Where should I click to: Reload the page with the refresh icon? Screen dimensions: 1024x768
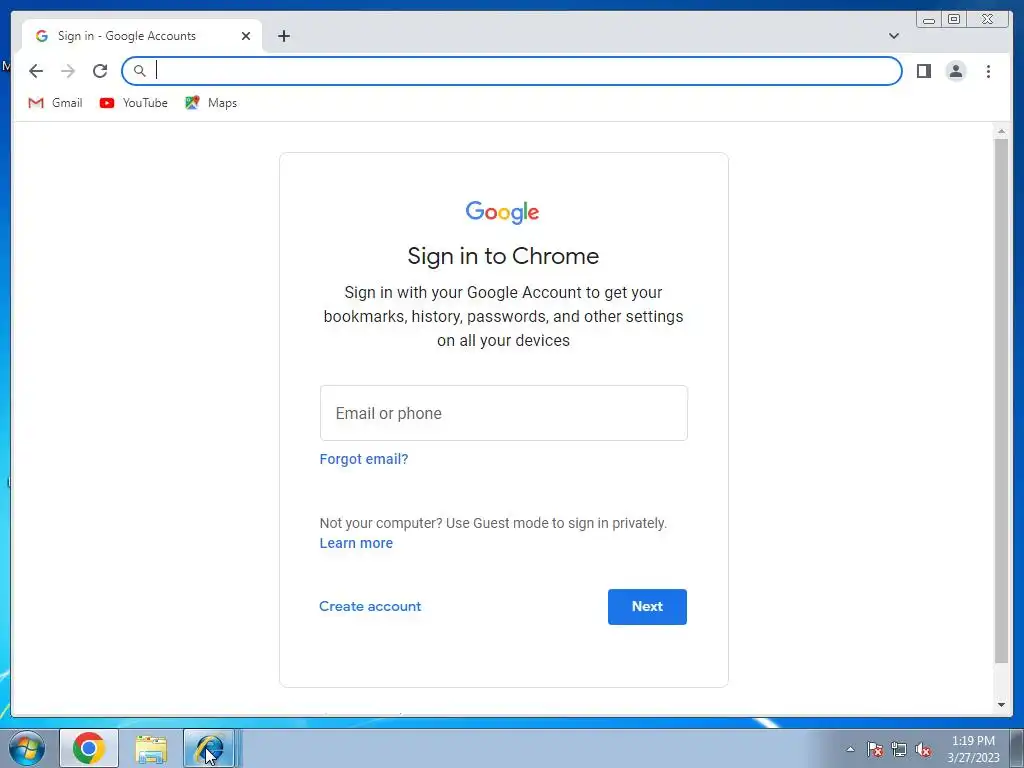(x=100, y=71)
